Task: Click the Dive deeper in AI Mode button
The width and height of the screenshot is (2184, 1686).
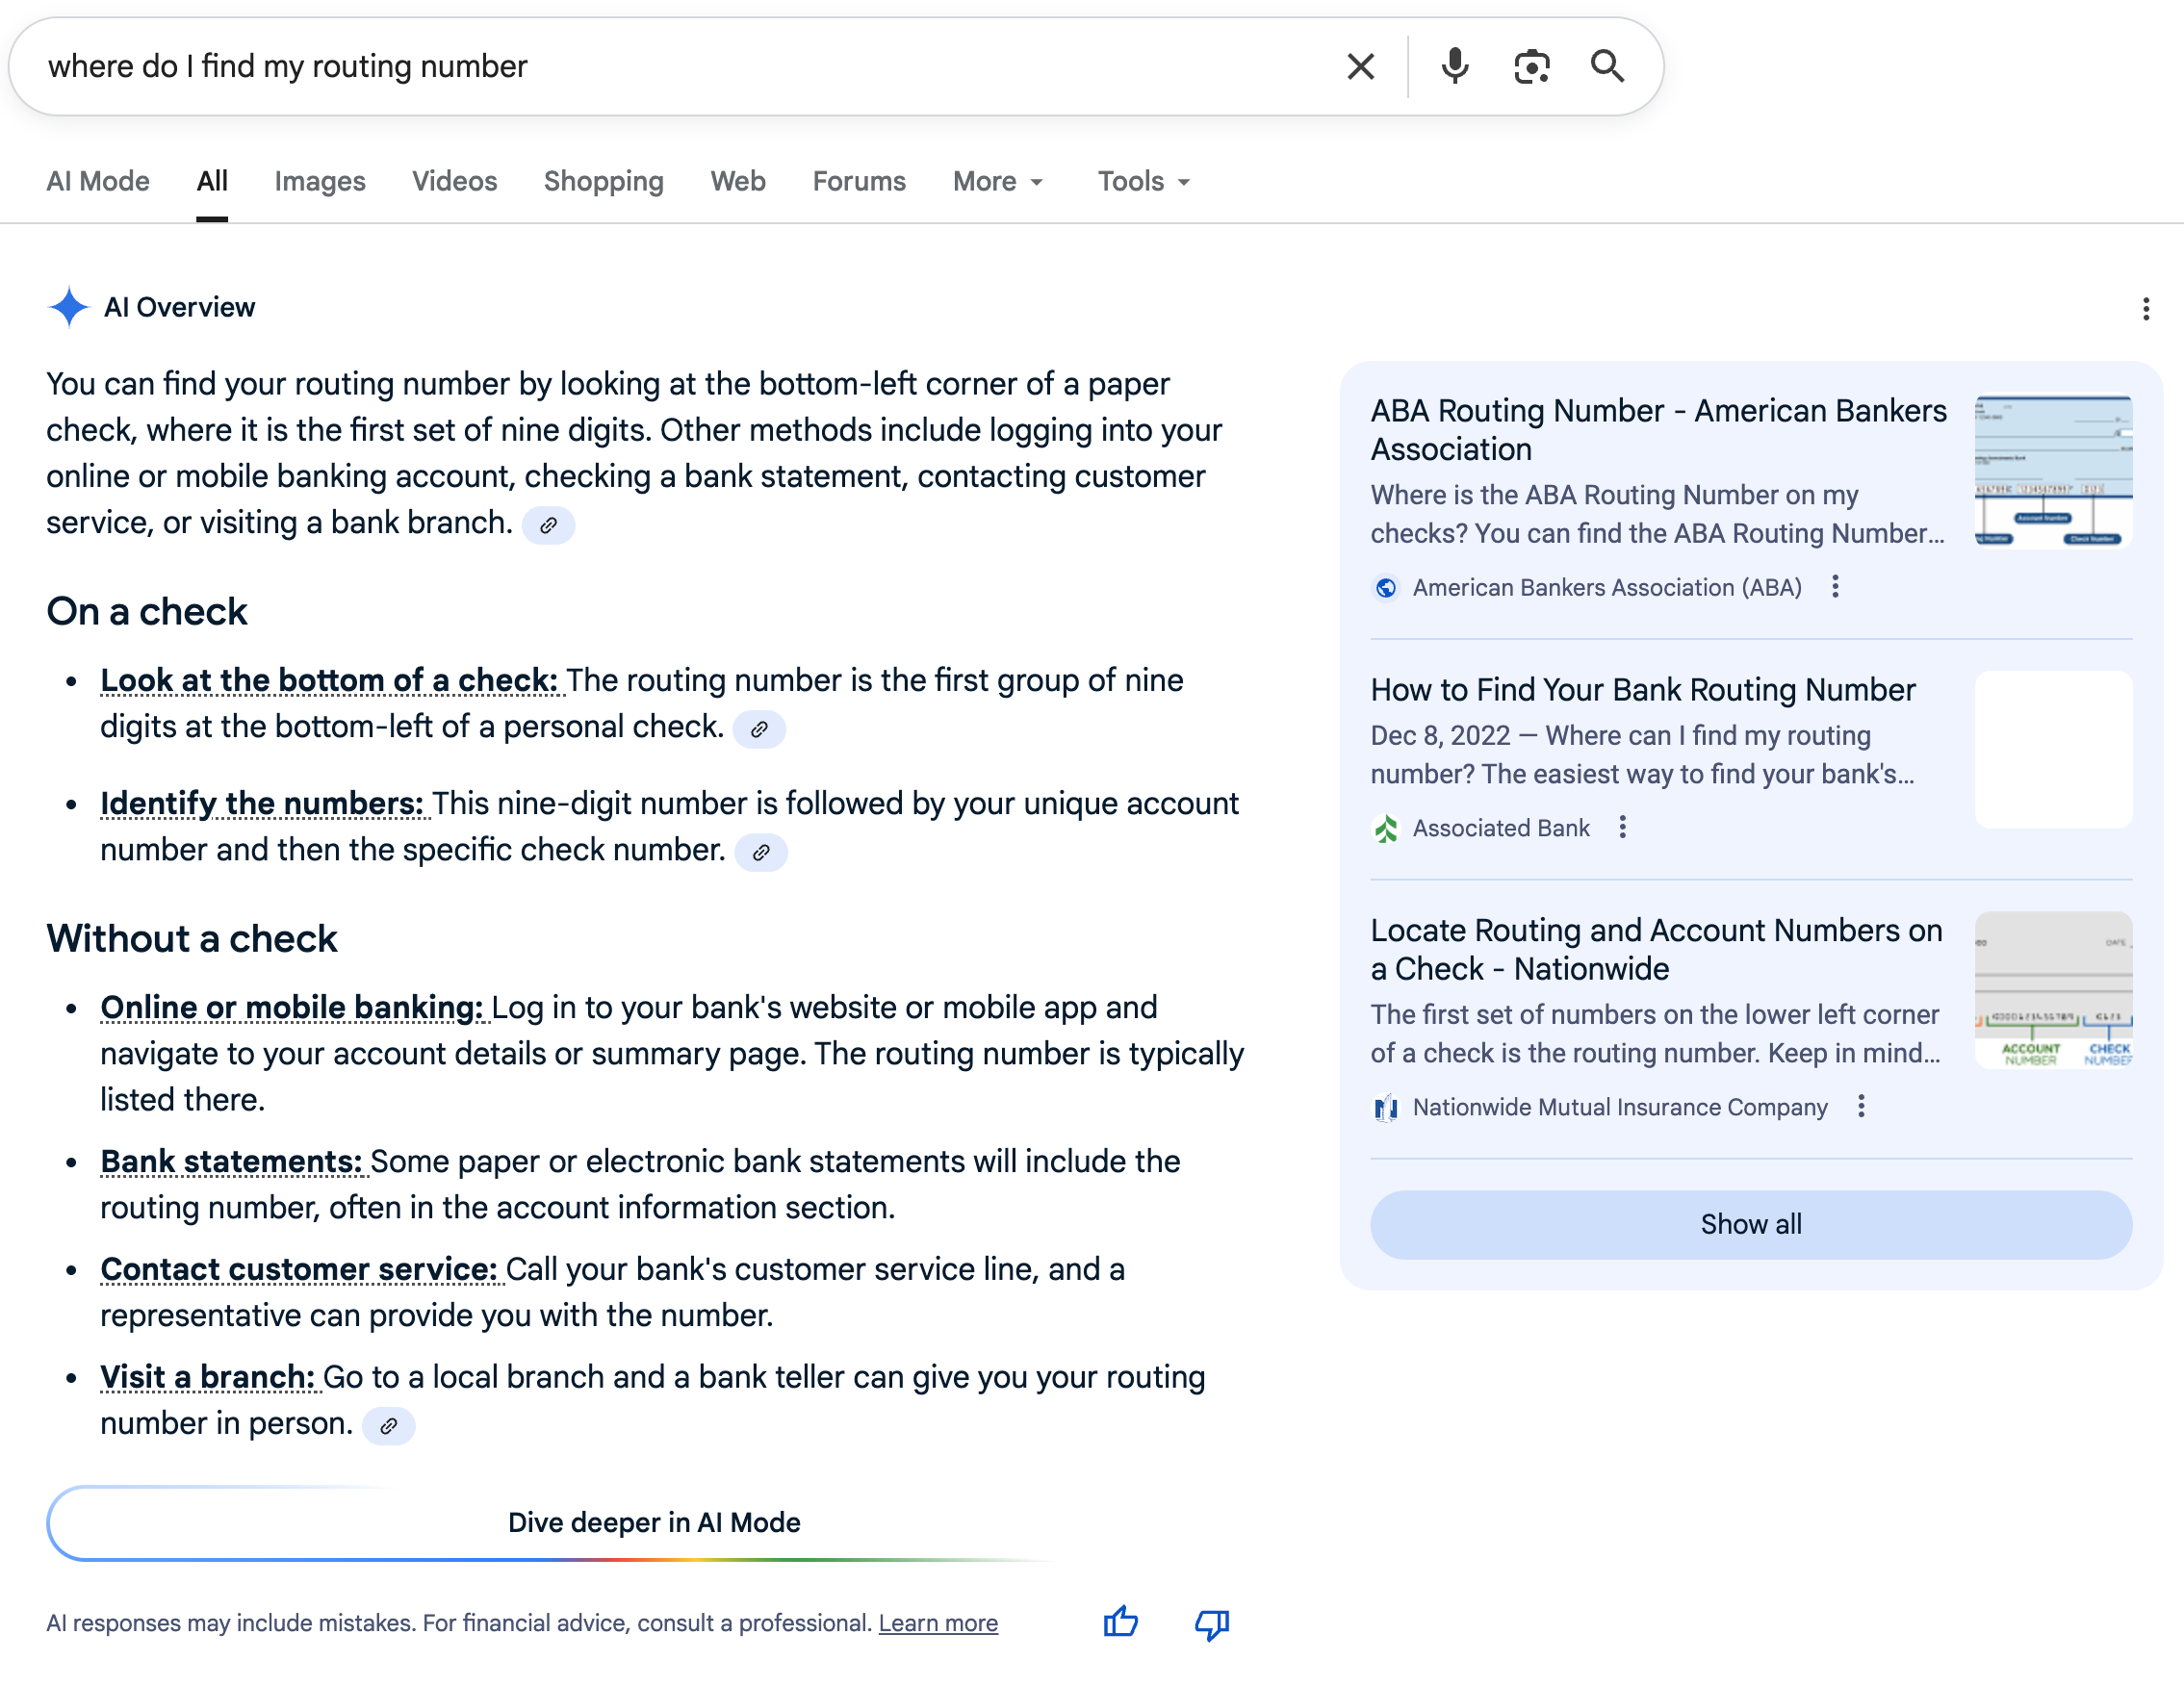Action: click(x=654, y=1522)
